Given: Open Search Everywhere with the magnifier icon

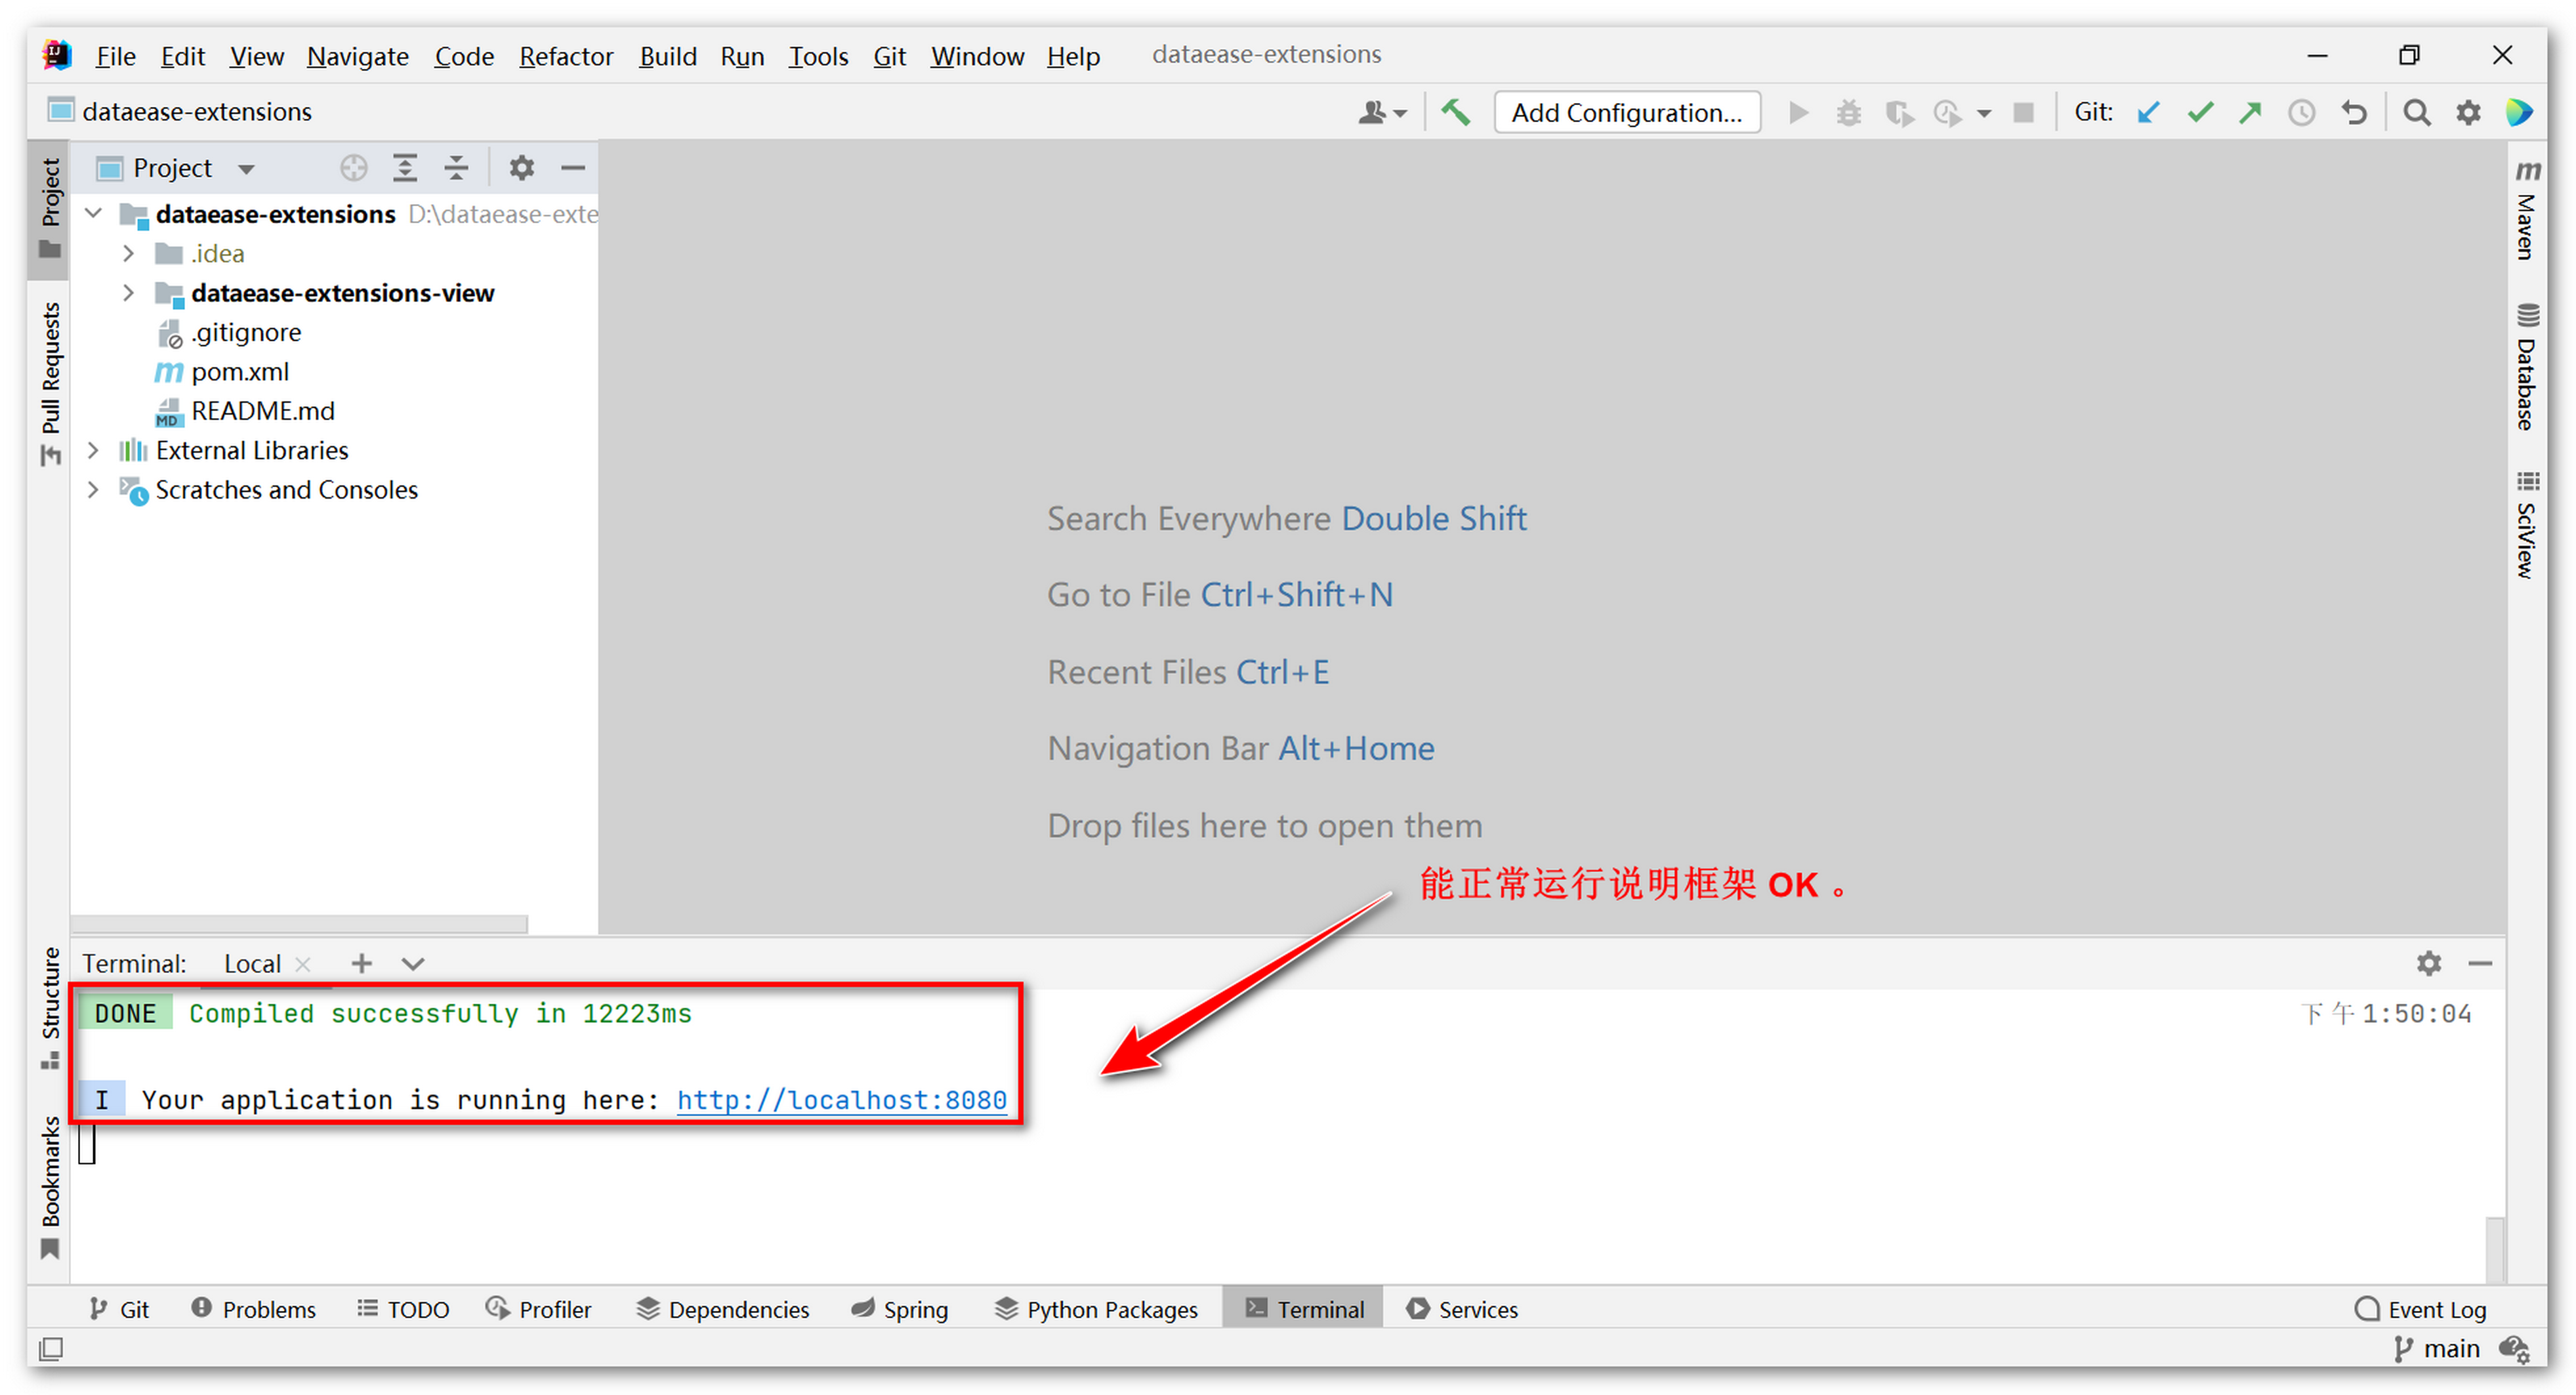Looking at the screenshot, I should tap(2416, 112).
